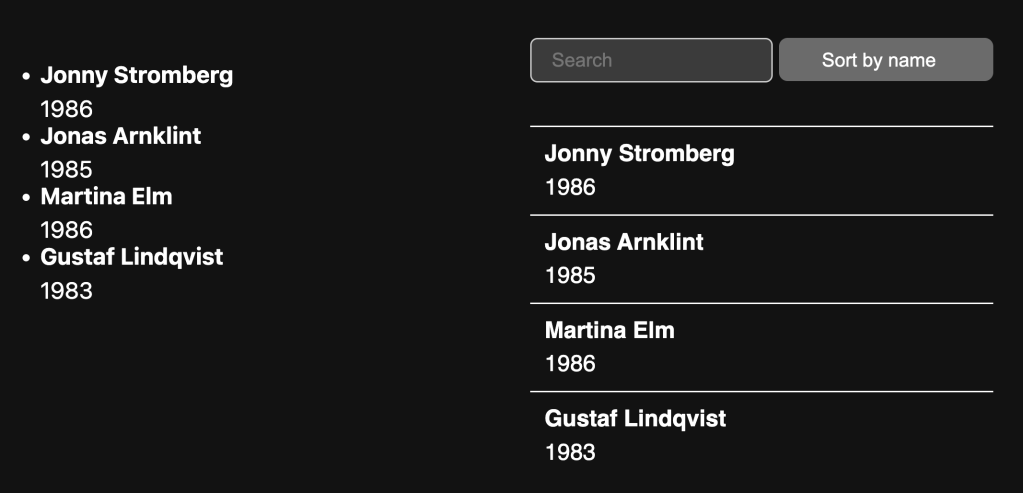Click the Search input field
This screenshot has height=493, width=1023.
[x=650, y=60]
